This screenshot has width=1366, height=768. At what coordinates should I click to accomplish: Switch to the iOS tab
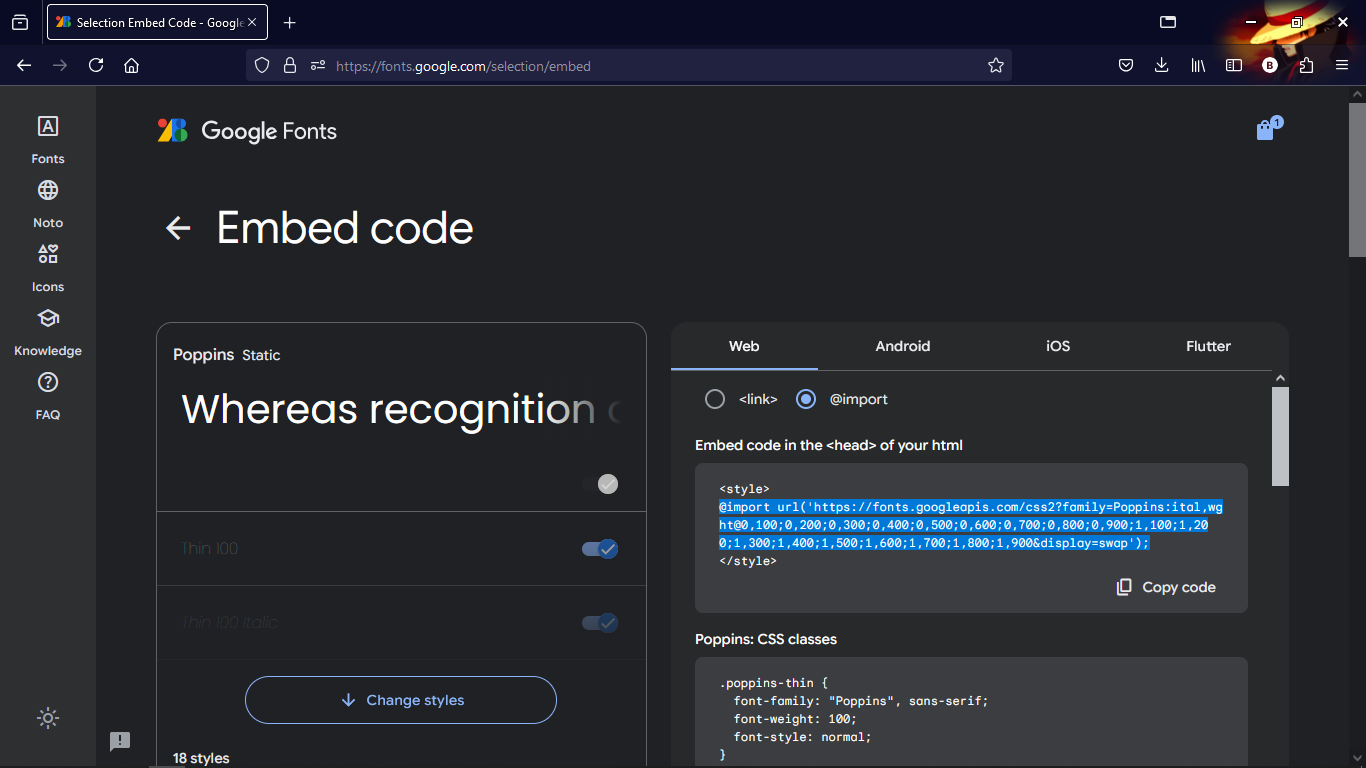(1058, 346)
